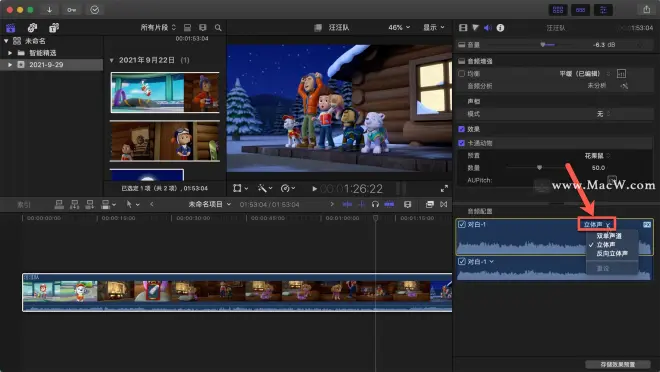Open the audio inspector speaker icon
This screenshot has height=372, width=660.
tap(487, 28)
